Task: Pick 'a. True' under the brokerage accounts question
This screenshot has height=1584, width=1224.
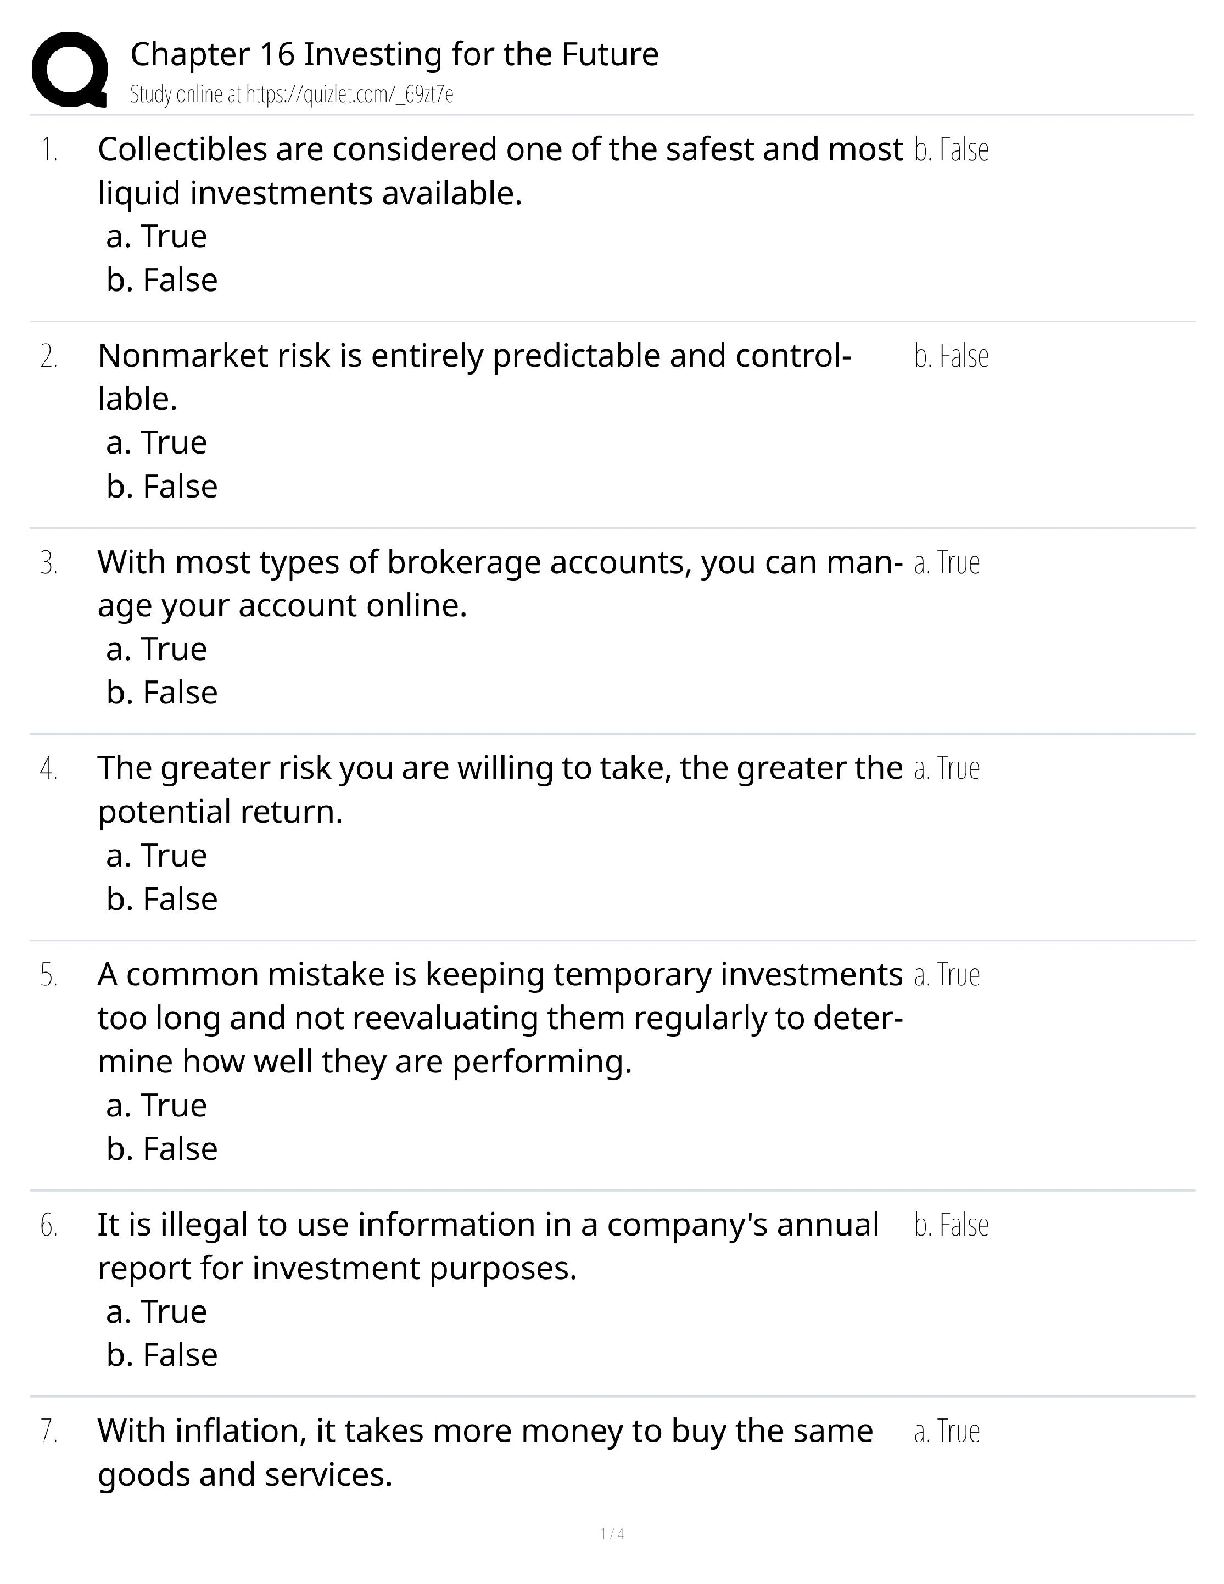Action: 157,649
